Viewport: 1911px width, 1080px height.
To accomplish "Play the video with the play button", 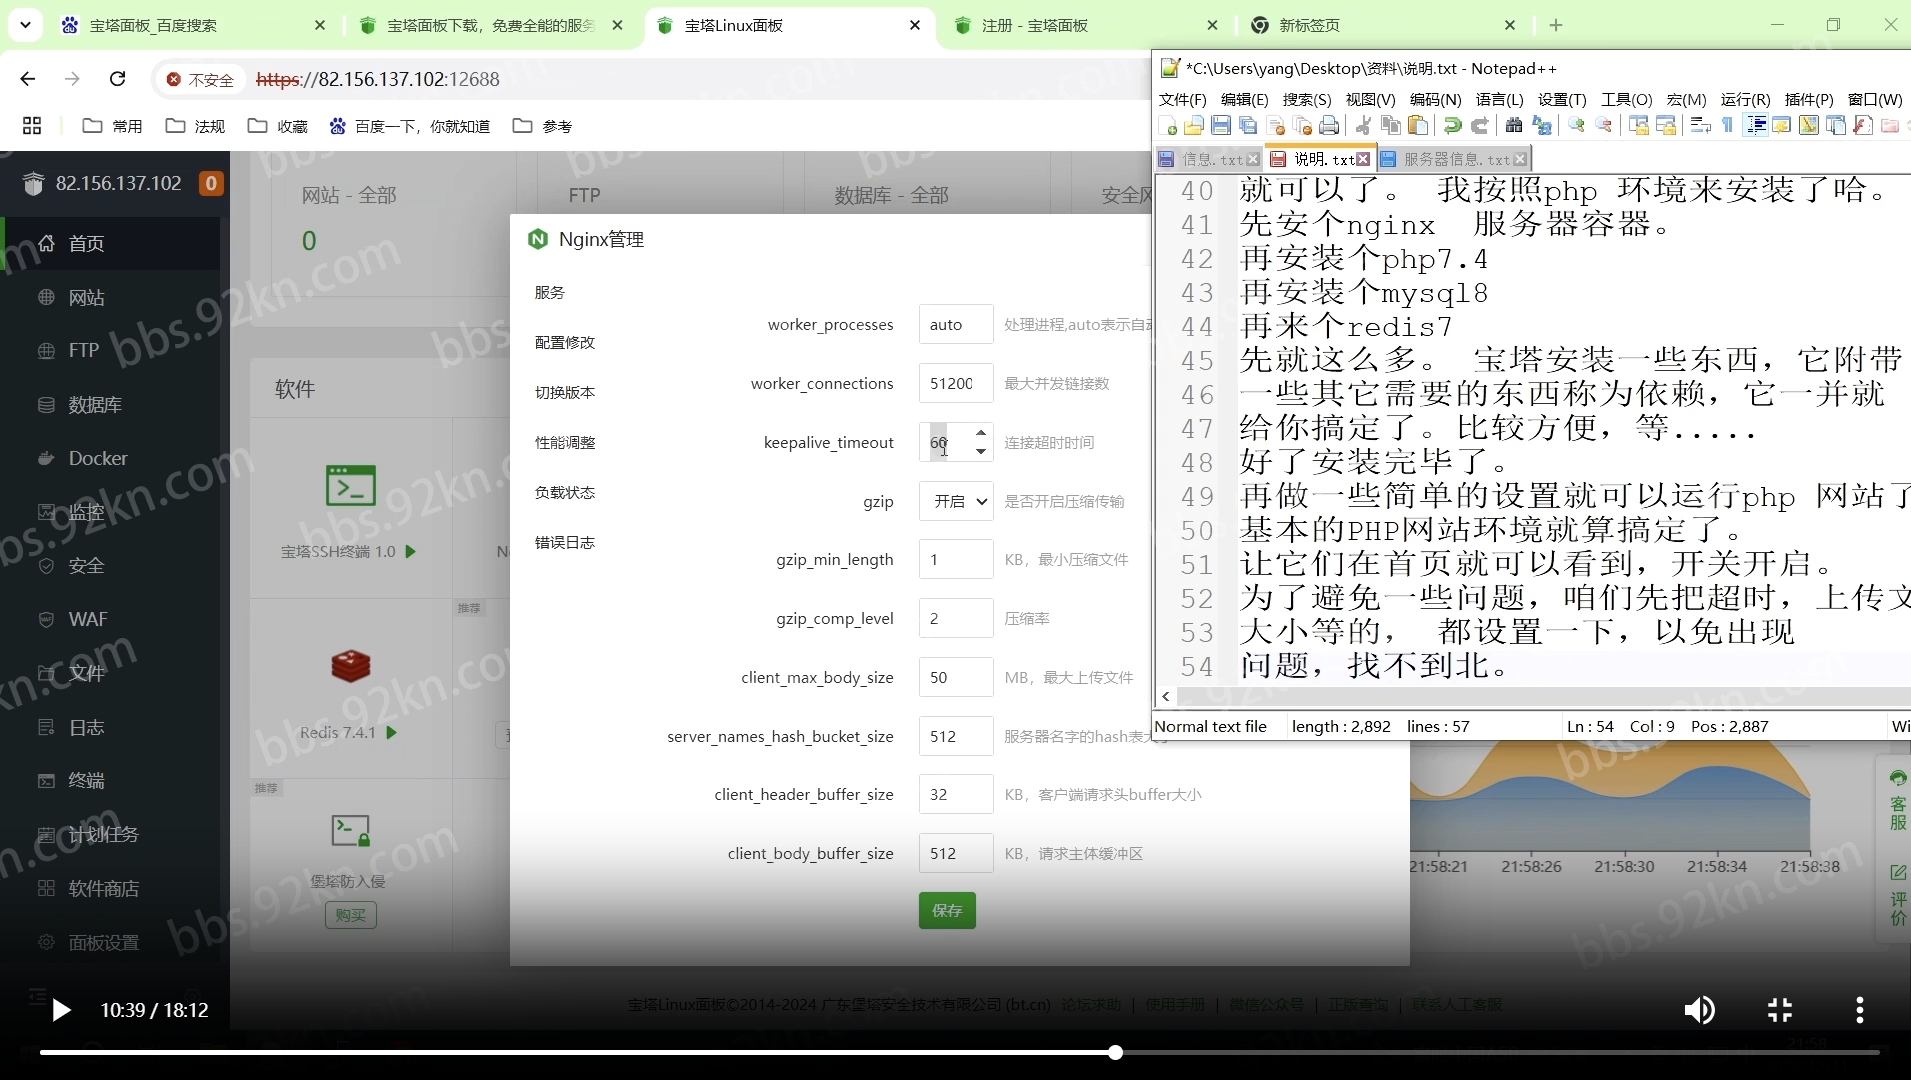I will tap(61, 1010).
